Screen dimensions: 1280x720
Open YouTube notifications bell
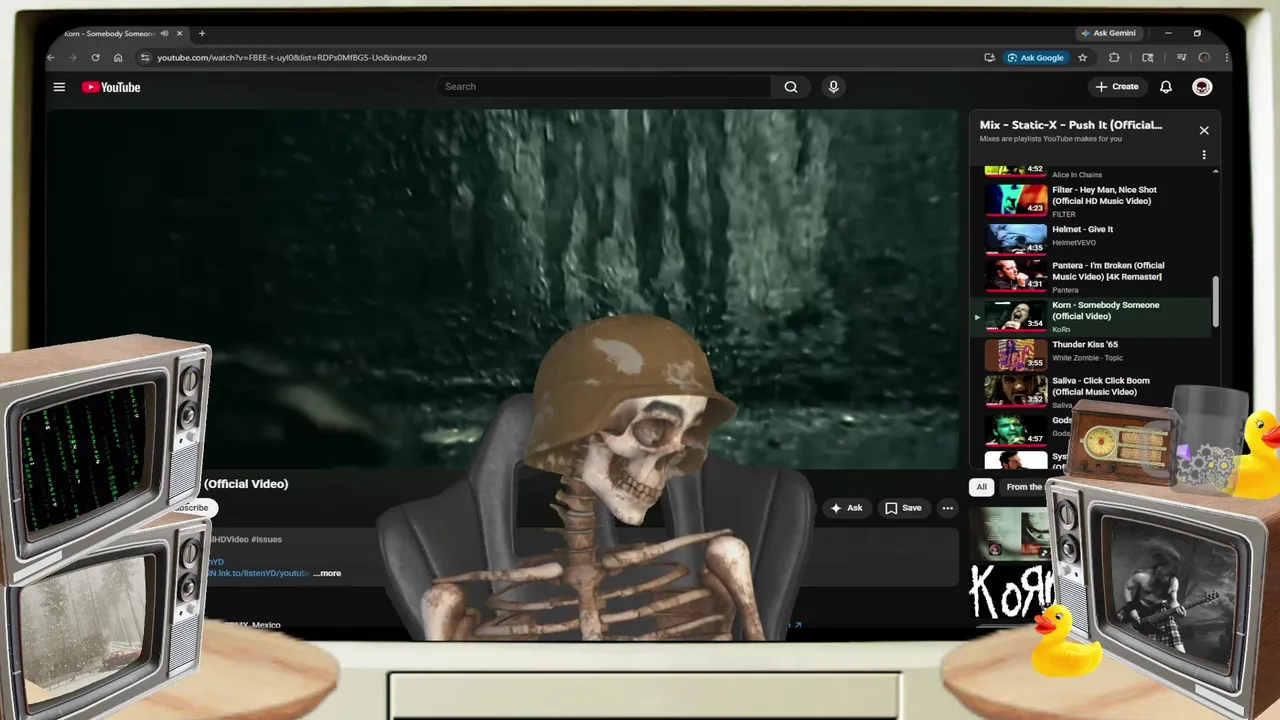click(x=1166, y=87)
